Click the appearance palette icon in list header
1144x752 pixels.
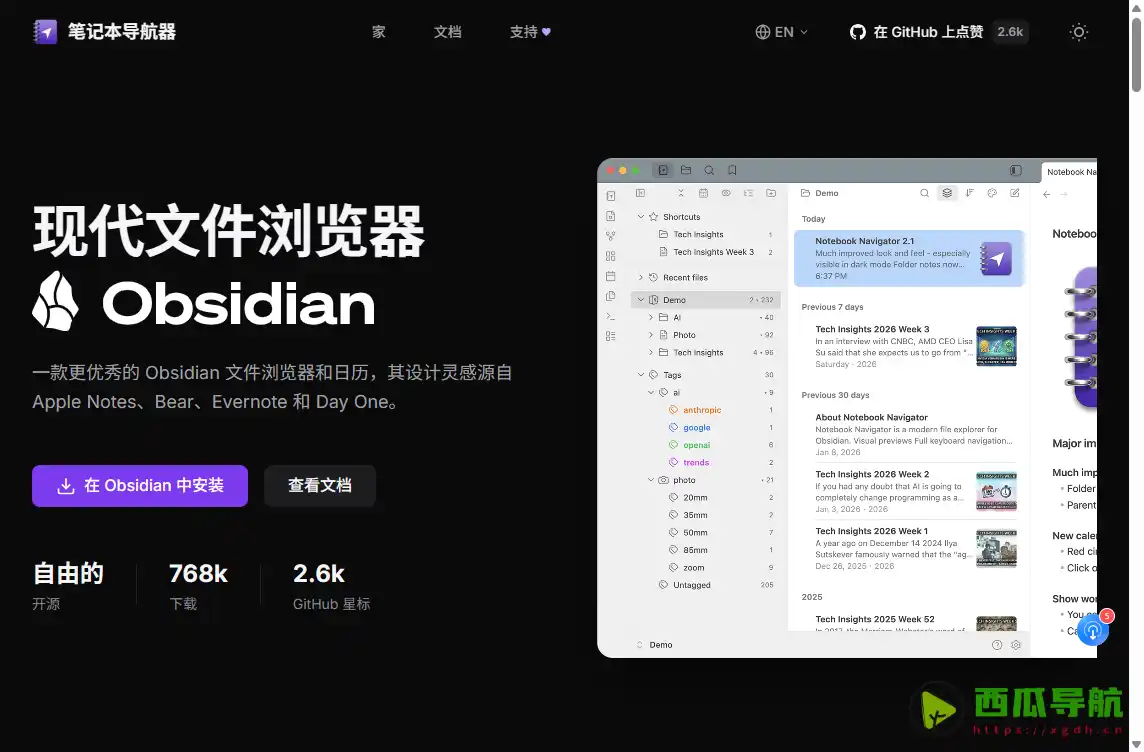992,193
